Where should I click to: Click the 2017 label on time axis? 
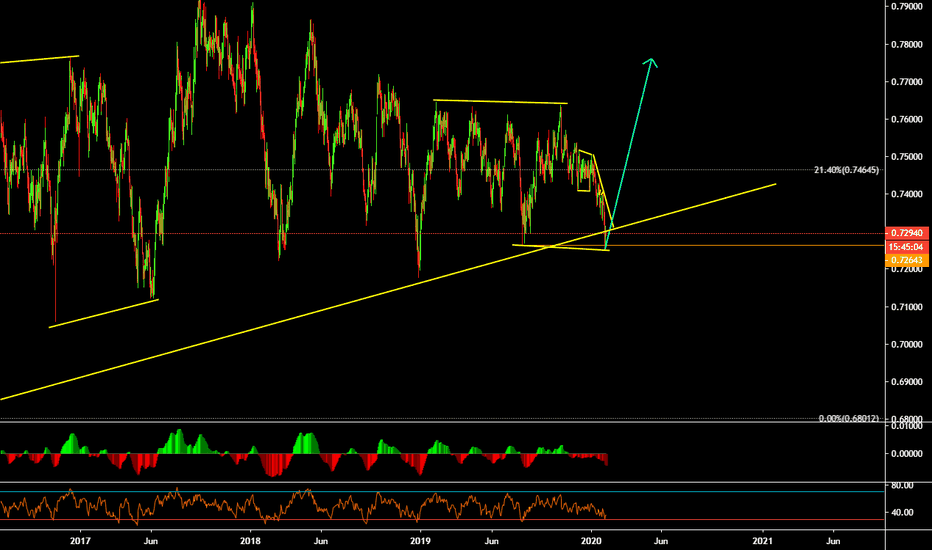(80, 540)
